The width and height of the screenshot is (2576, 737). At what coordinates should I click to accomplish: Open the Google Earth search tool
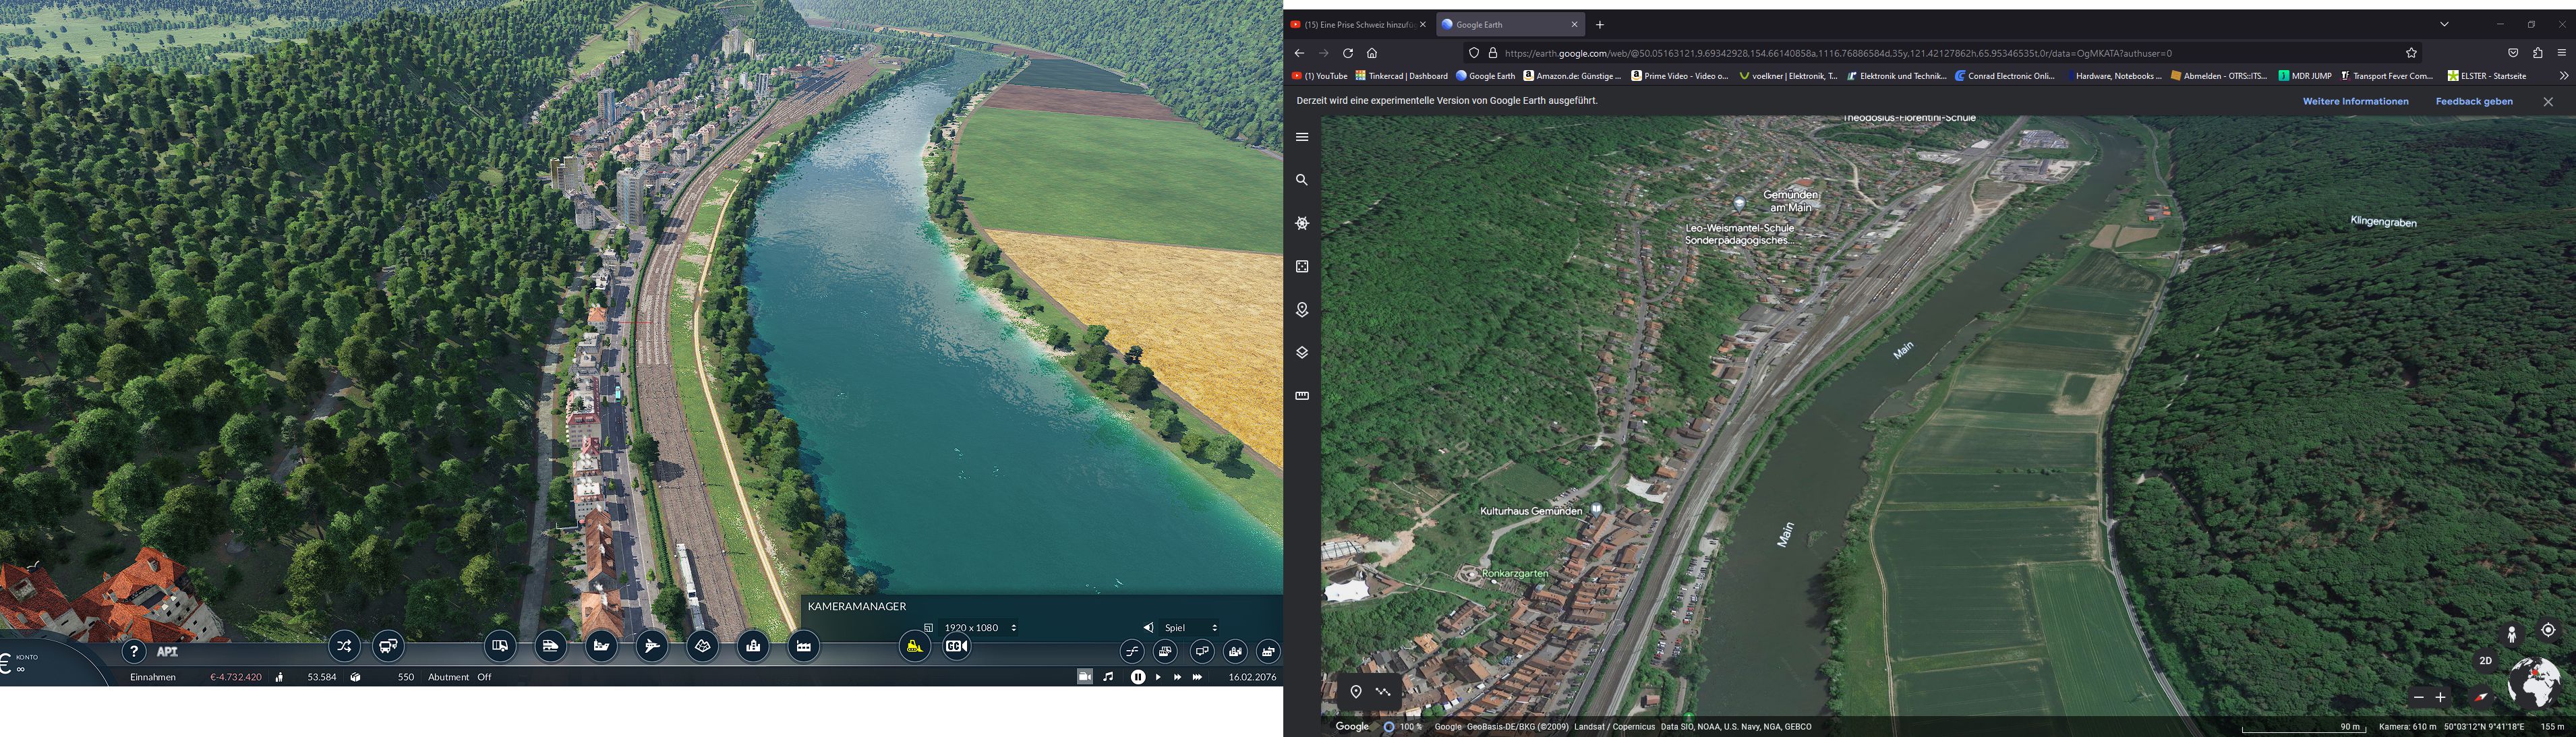1302,180
